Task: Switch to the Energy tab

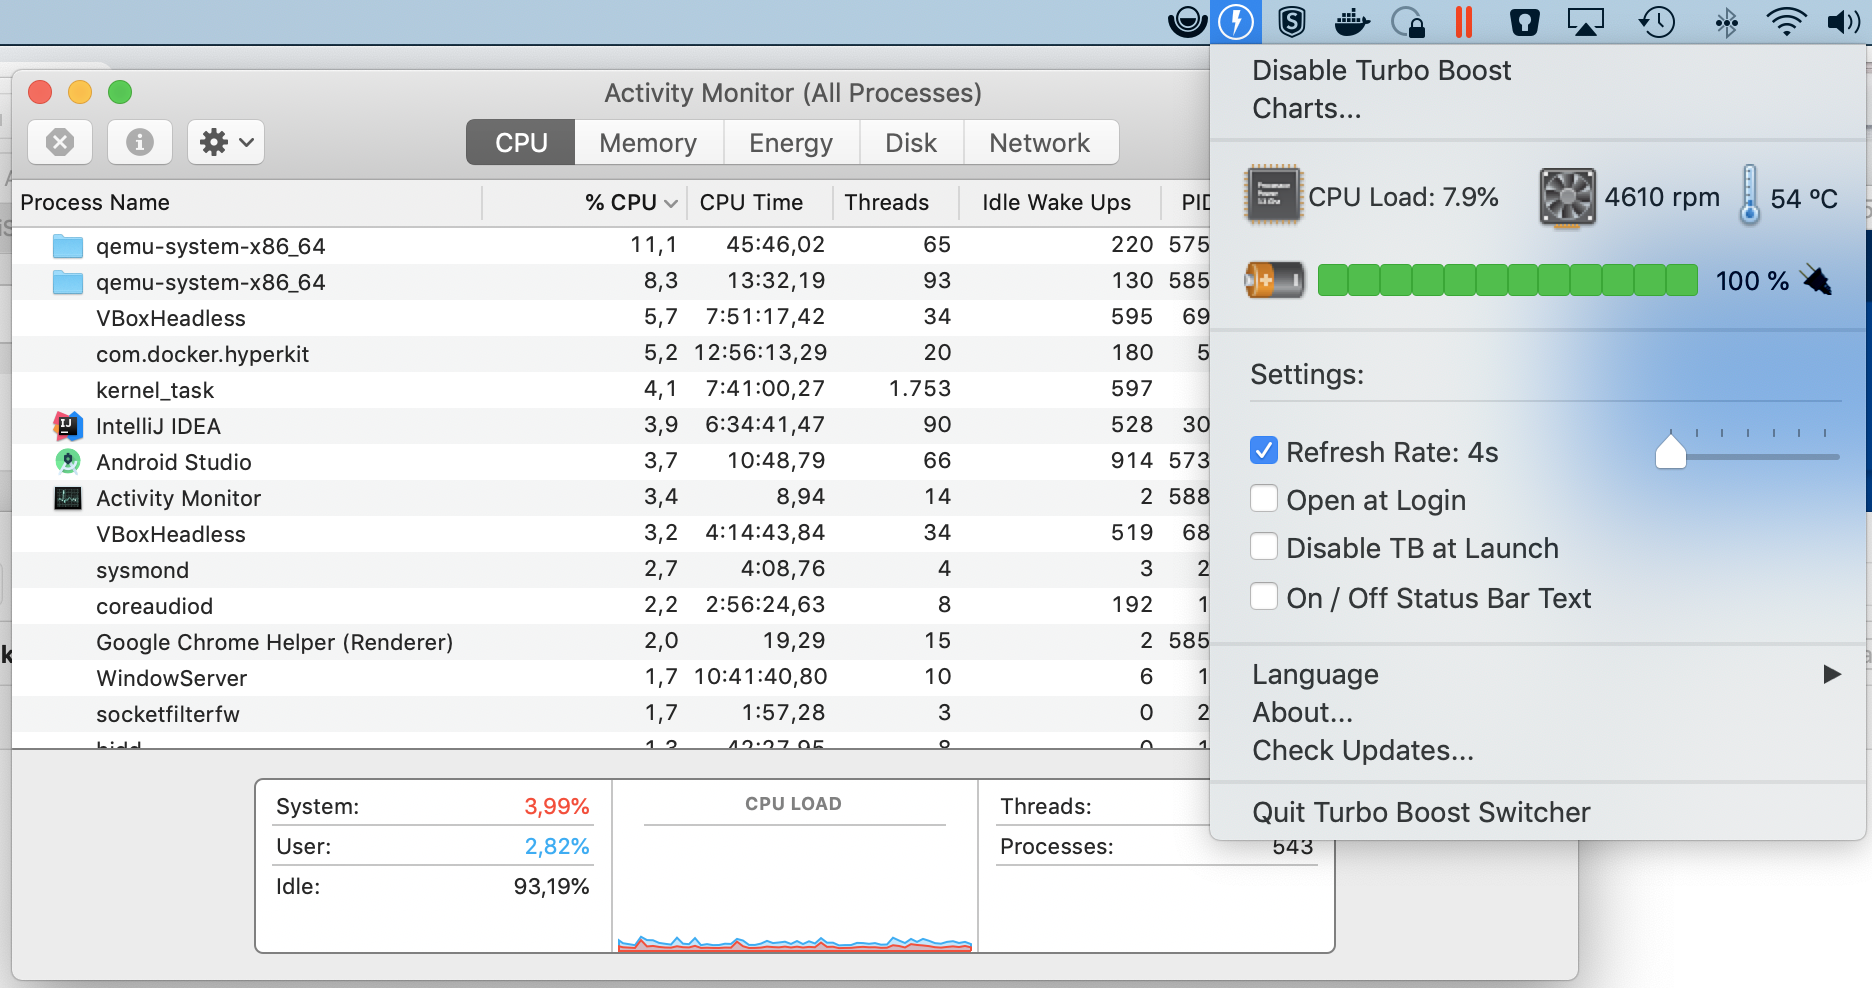Action: pyautogui.click(x=791, y=142)
